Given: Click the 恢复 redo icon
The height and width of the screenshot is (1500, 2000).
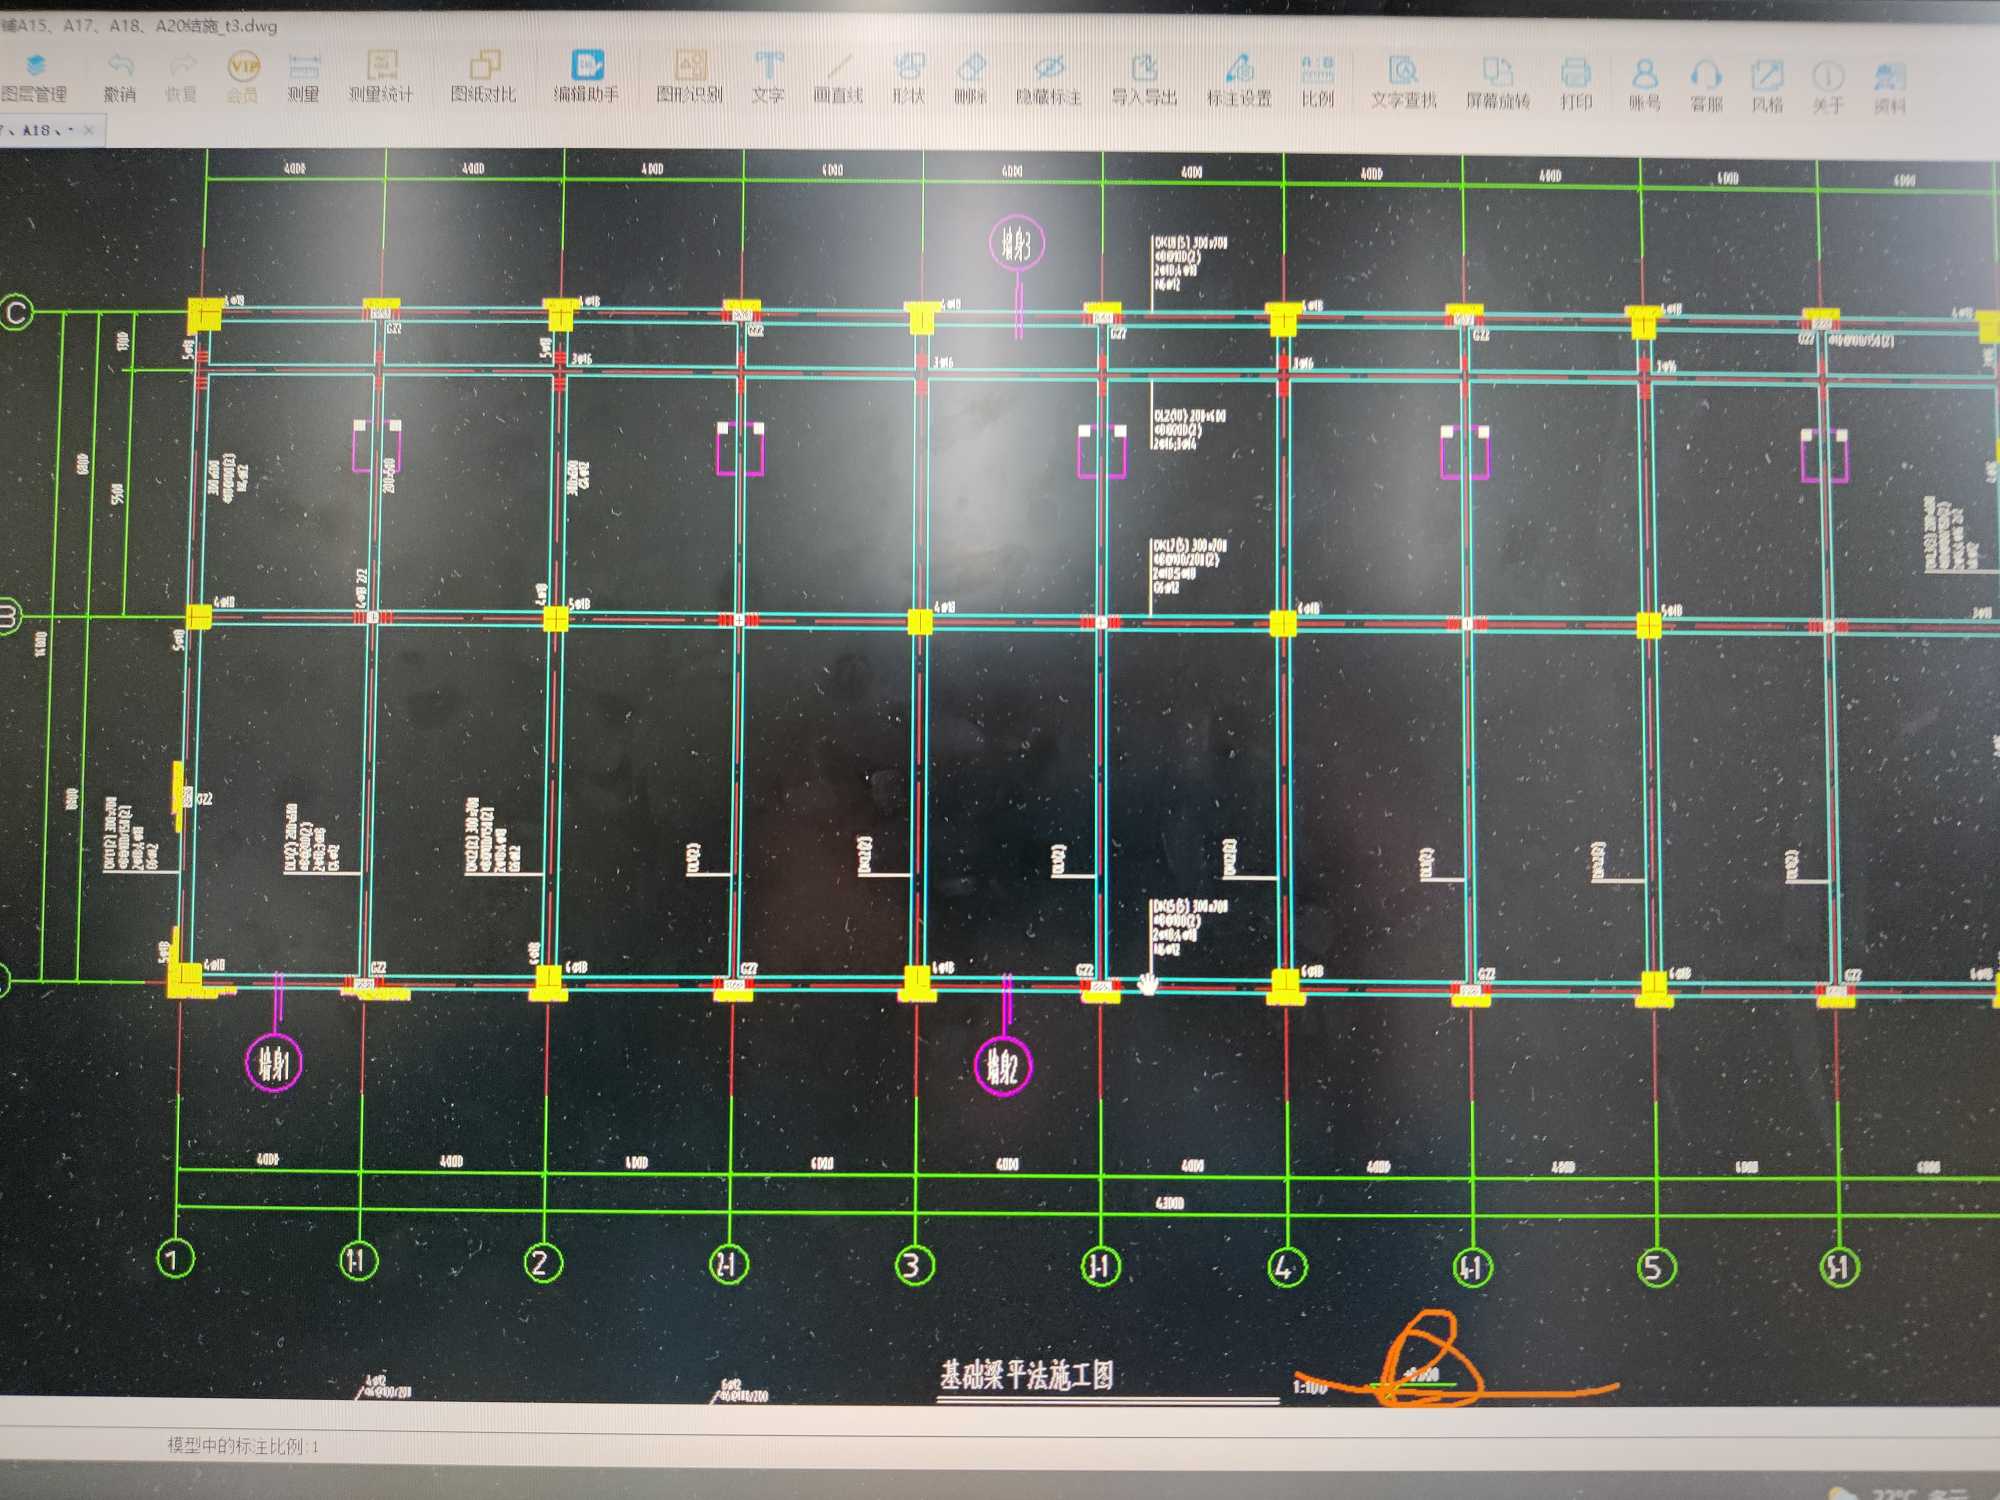Looking at the screenshot, I should 181,78.
